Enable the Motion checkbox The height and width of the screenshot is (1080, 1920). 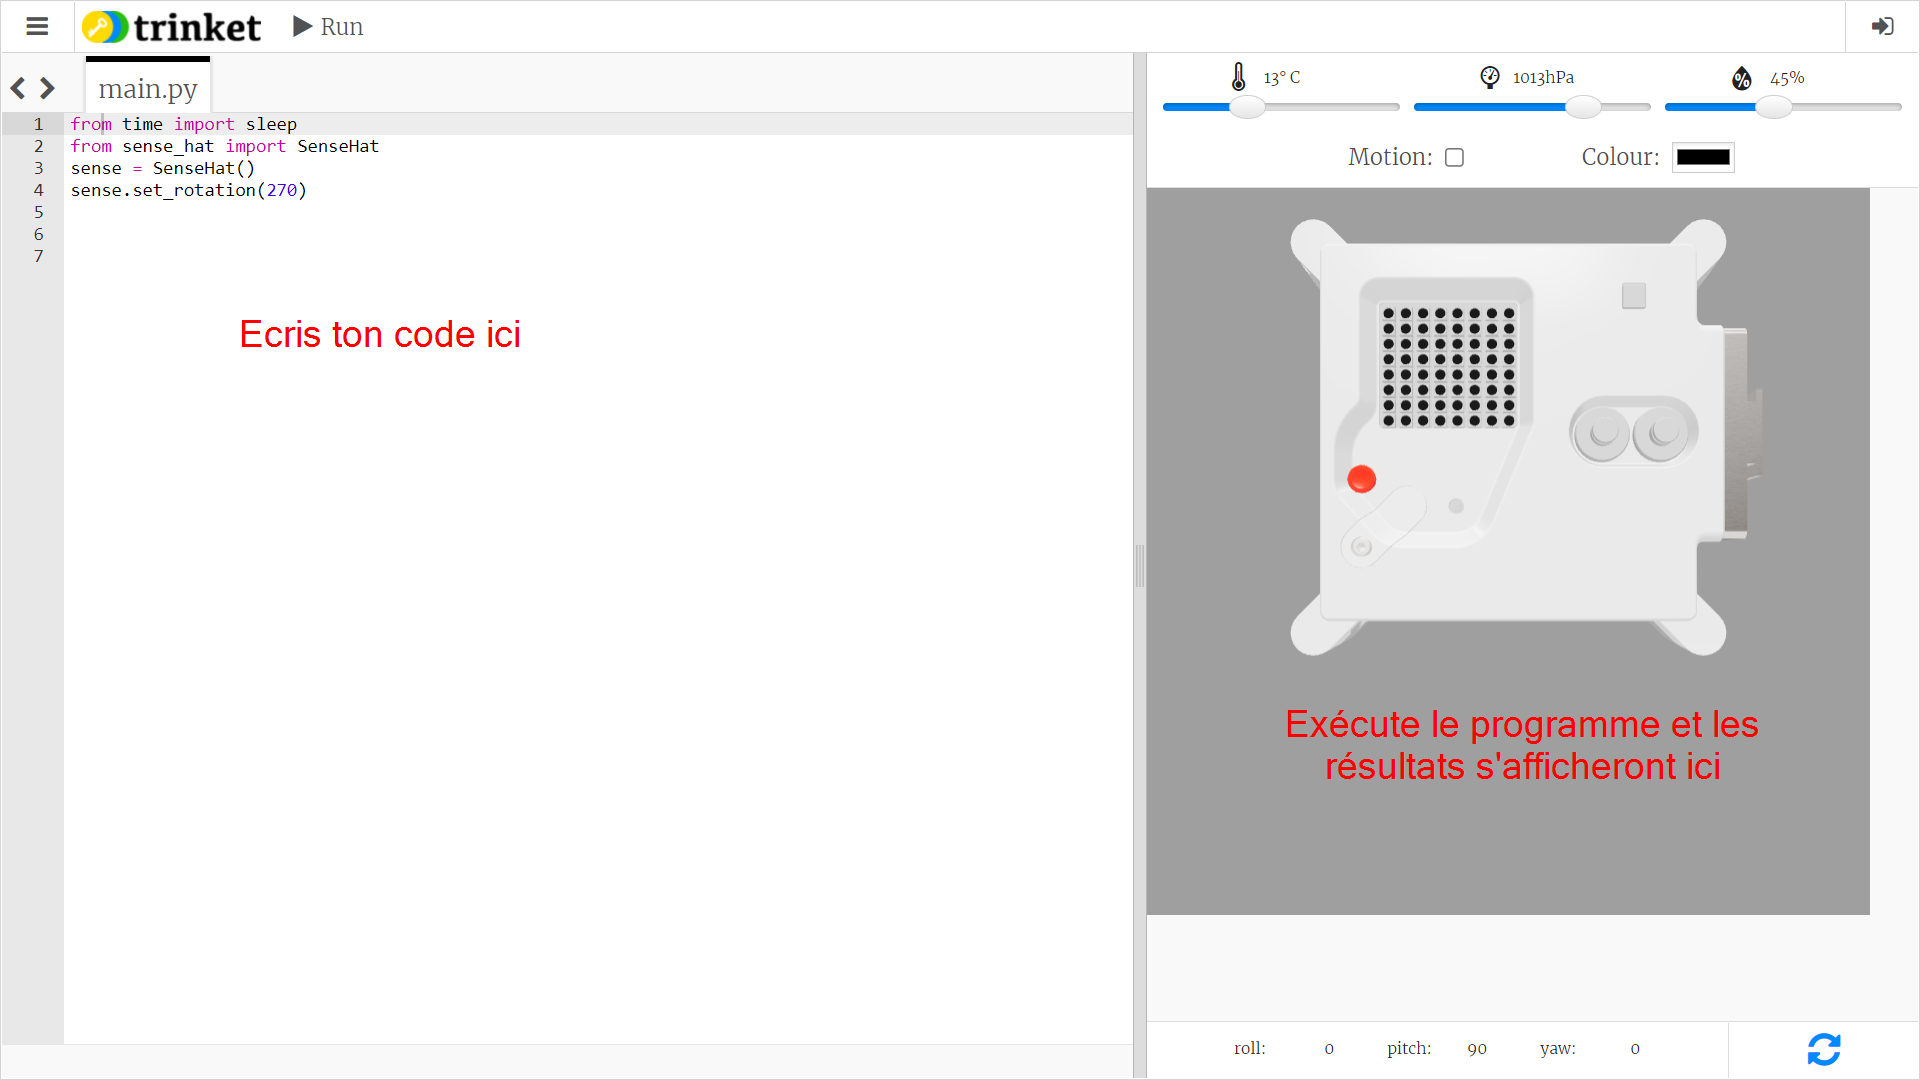pyautogui.click(x=1454, y=158)
